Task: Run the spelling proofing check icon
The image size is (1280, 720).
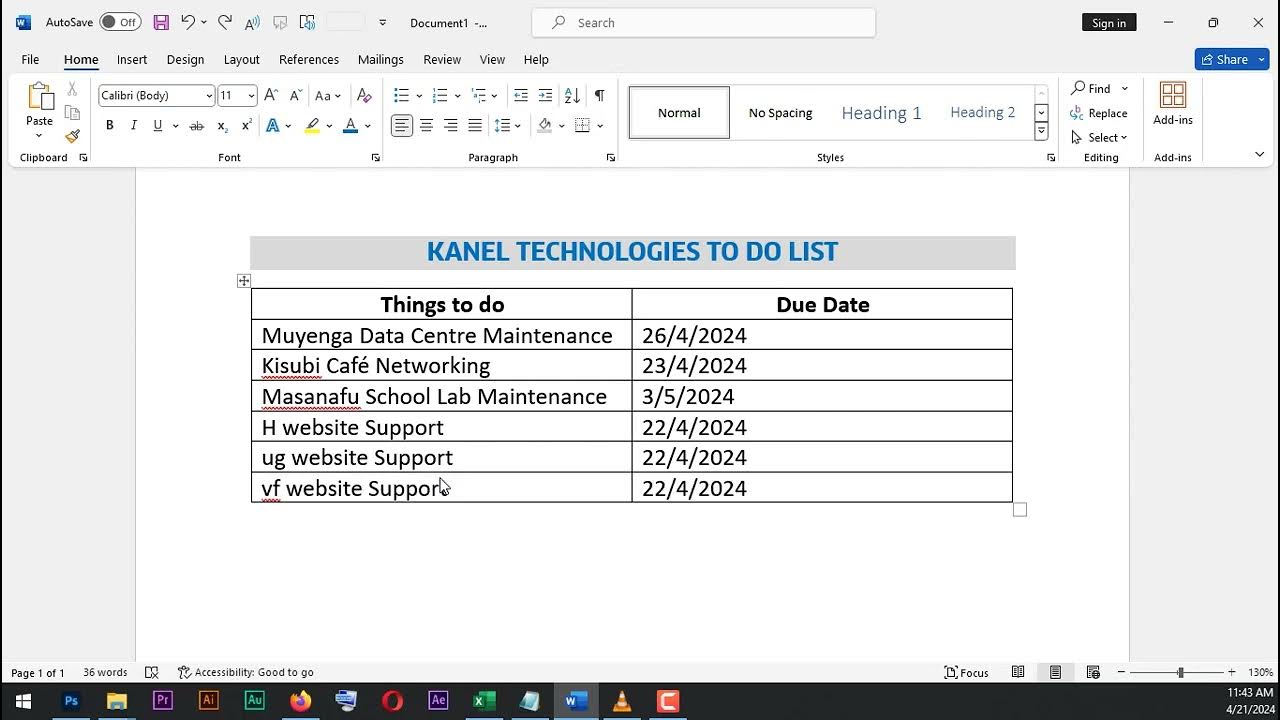Action: pos(152,673)
